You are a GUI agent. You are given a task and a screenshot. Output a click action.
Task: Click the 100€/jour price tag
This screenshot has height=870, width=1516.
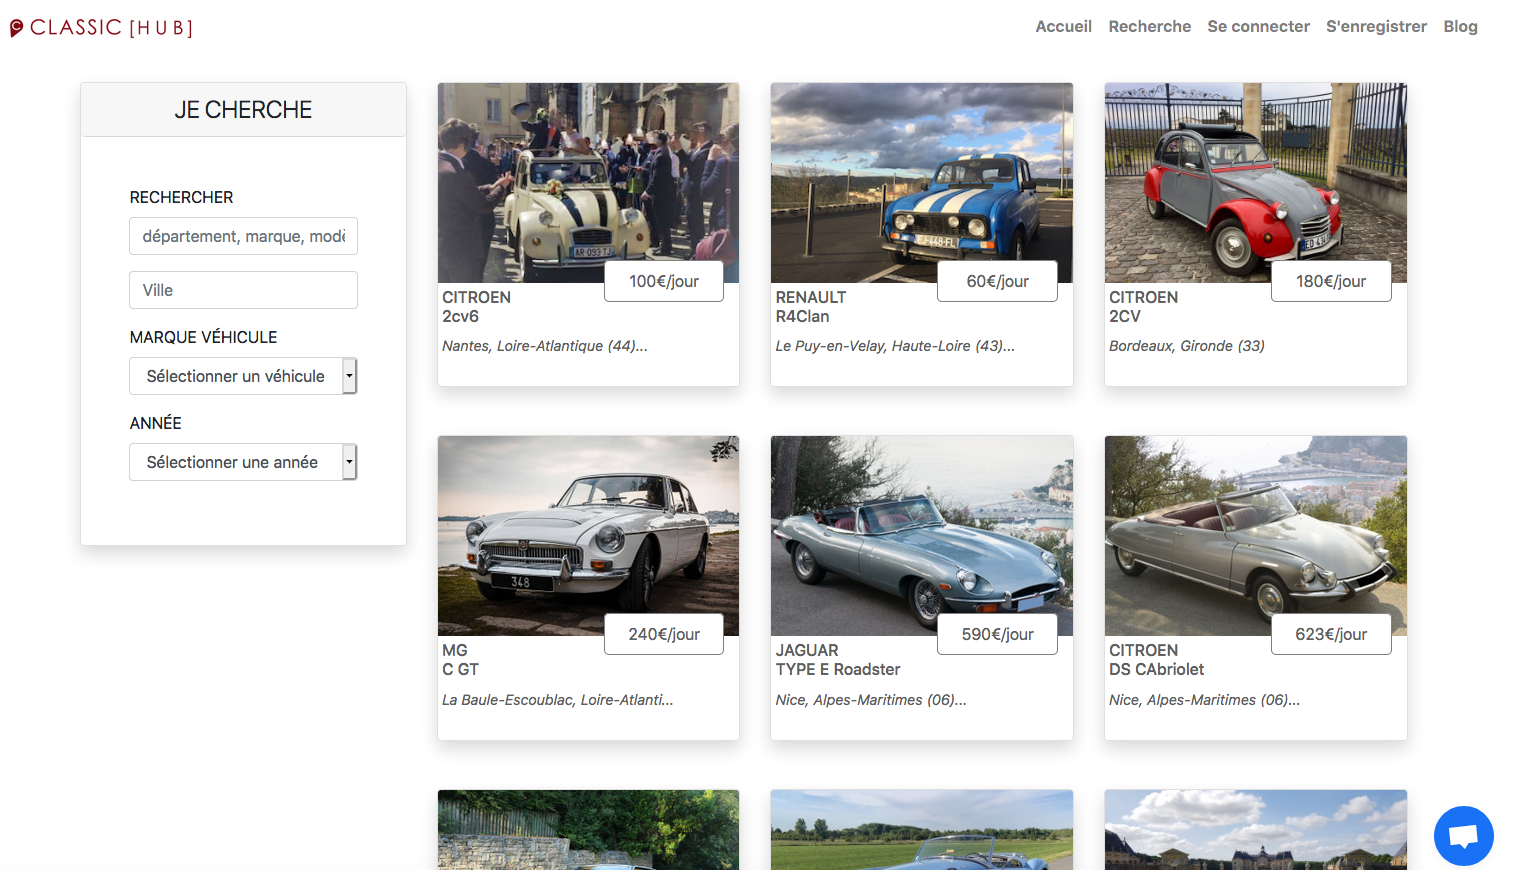click(664, 281)
